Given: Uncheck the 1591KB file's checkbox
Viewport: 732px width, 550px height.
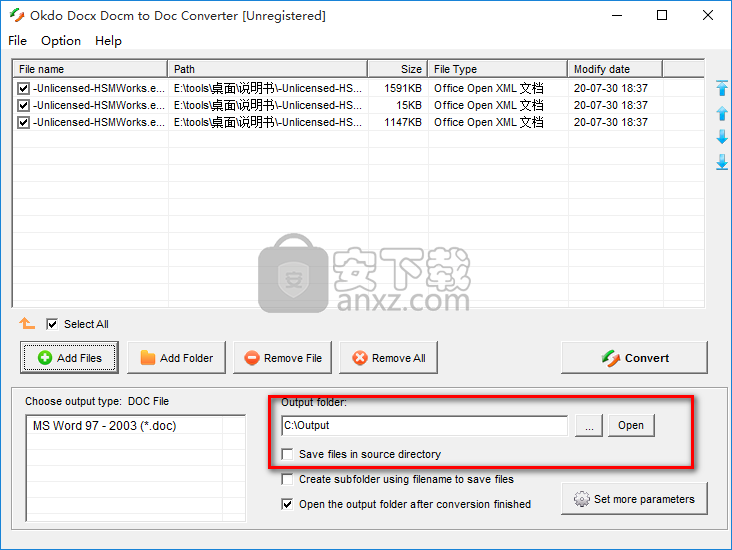Looking at the screenshot, I should [23, 88].
